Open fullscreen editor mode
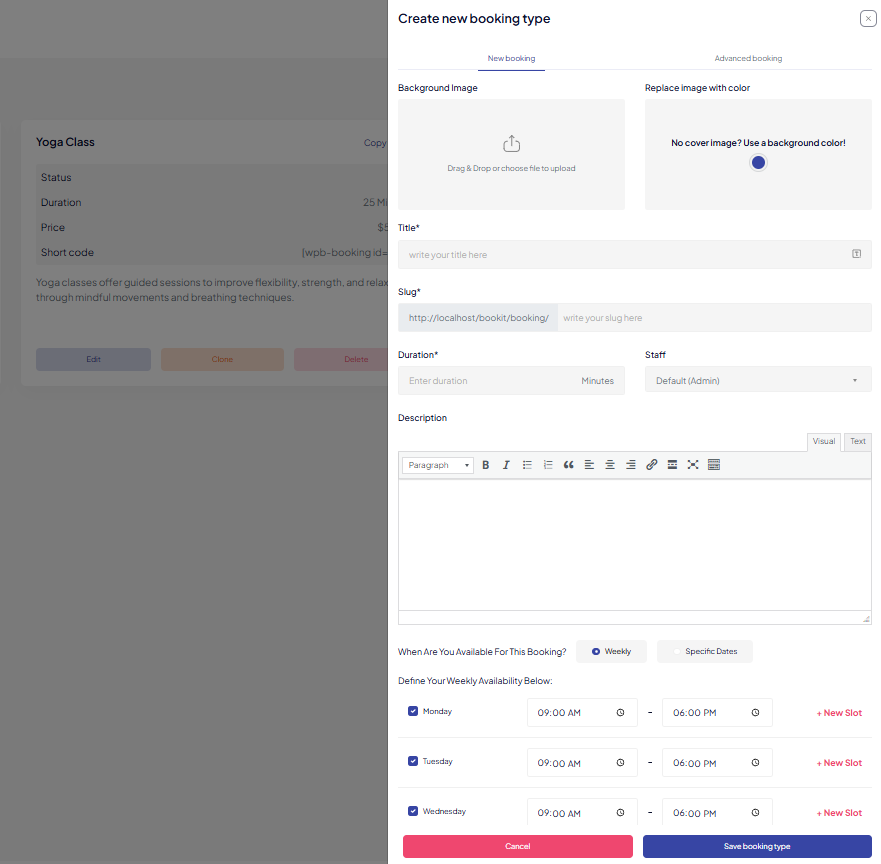 (x=693, y=465)
